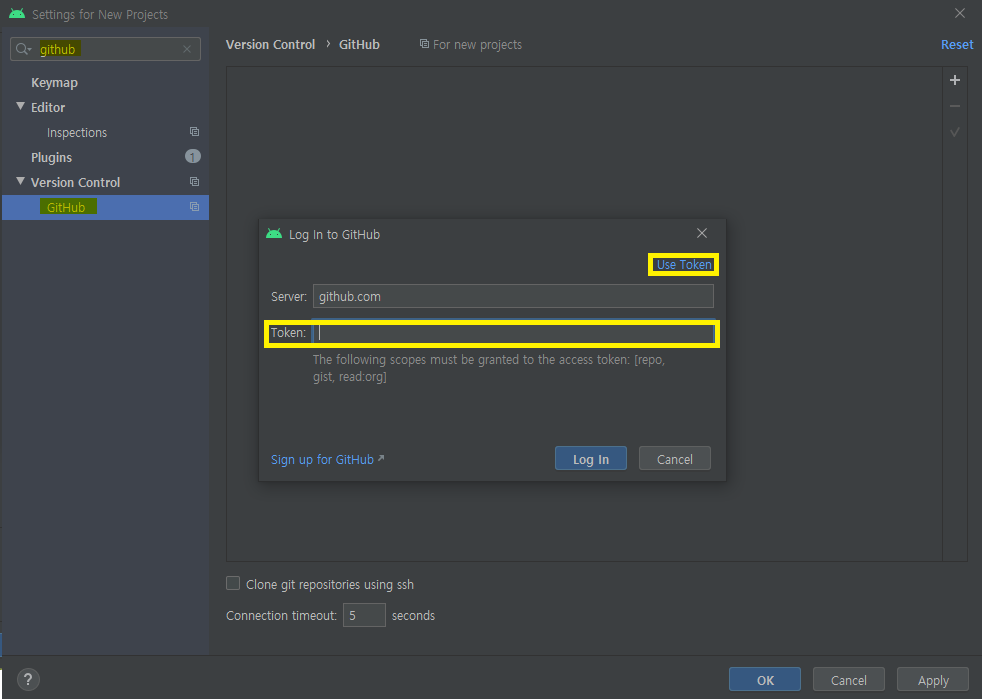Click the required scopes hint text
982x699 pixels.
(488, 368)
